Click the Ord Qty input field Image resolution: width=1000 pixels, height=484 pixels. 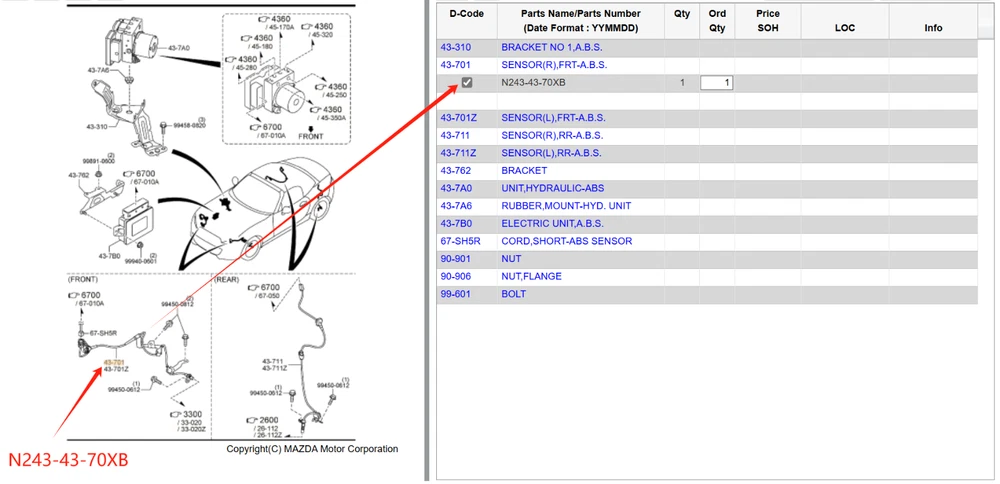(716, 83)
